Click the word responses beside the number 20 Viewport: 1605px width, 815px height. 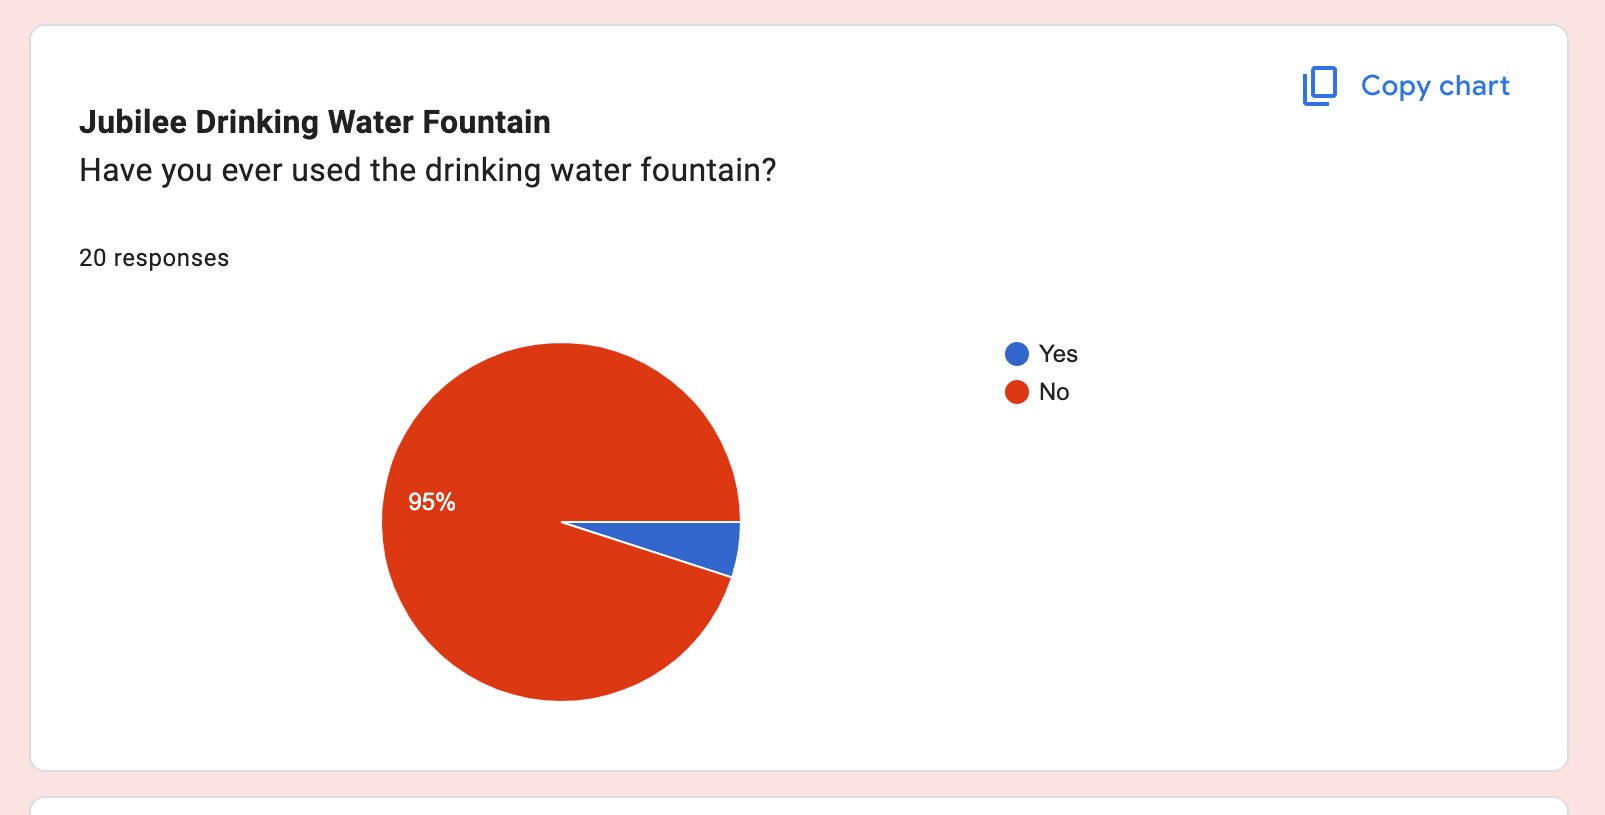(x=171, y=258)
